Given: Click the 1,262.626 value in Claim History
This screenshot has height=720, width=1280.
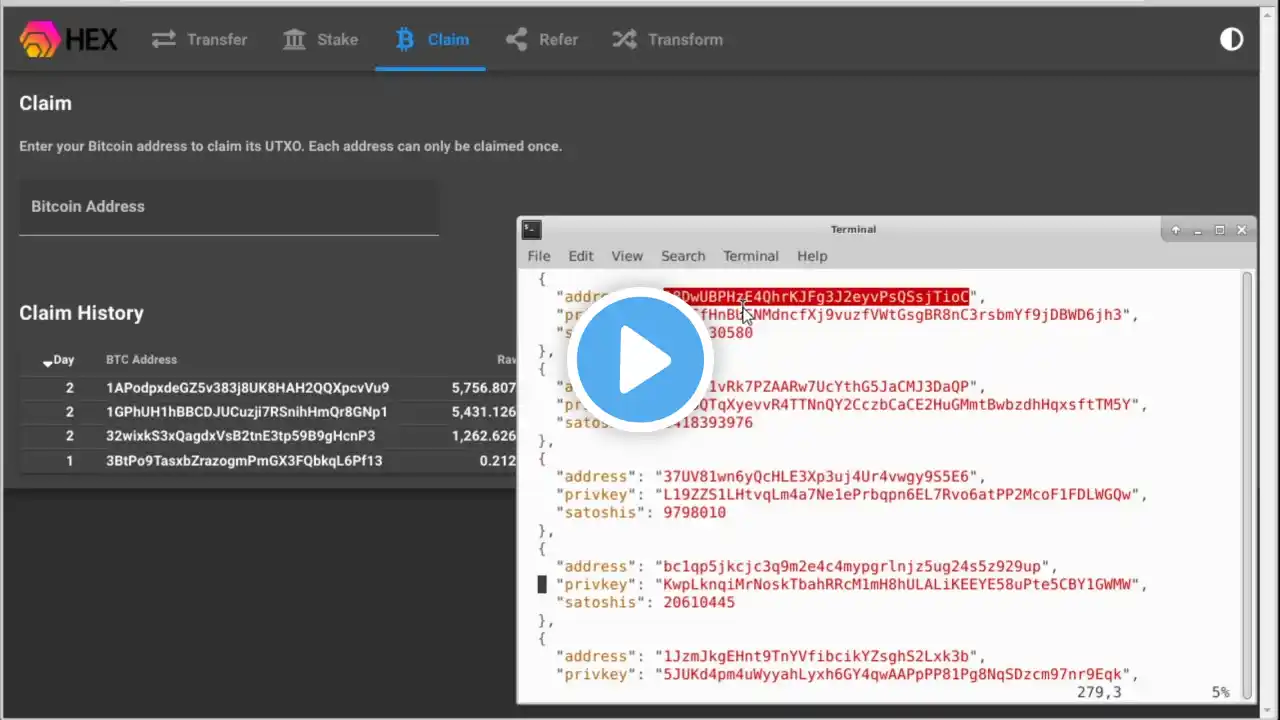Looking at the screenshot, I should click(x=484, y=436).
